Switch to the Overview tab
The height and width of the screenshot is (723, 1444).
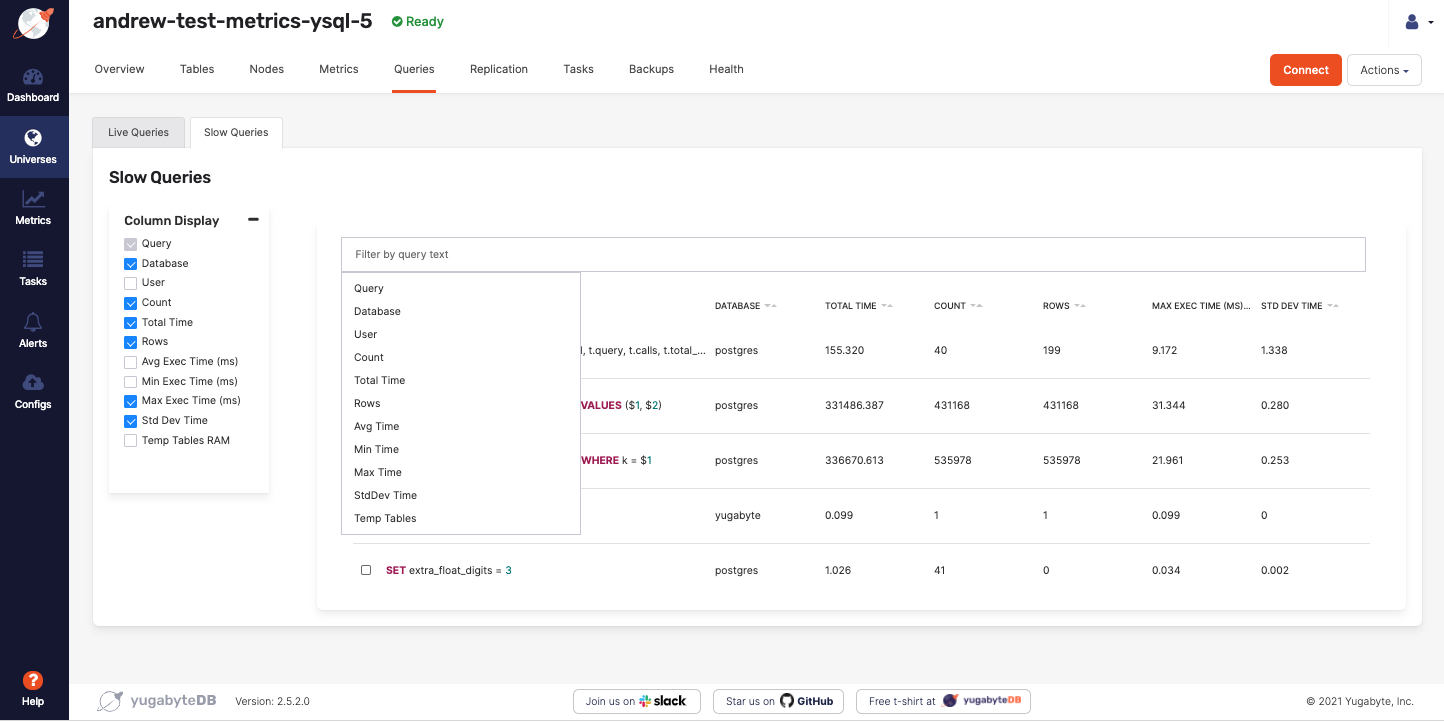[119, 69]
